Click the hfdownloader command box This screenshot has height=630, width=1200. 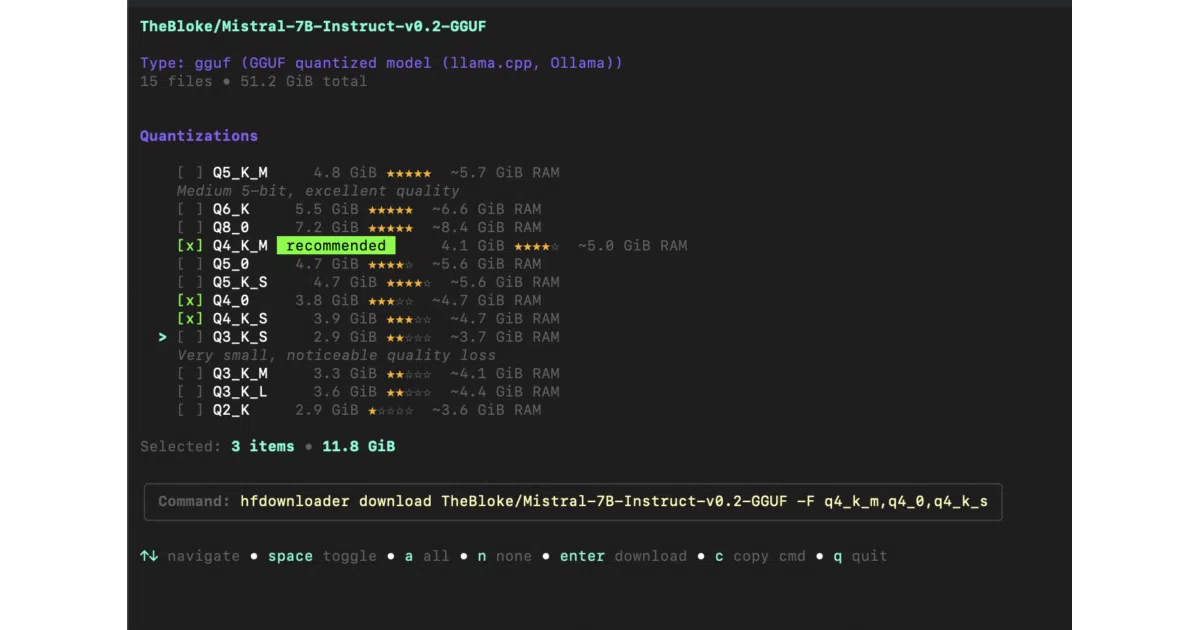click(x=573, y=501)
